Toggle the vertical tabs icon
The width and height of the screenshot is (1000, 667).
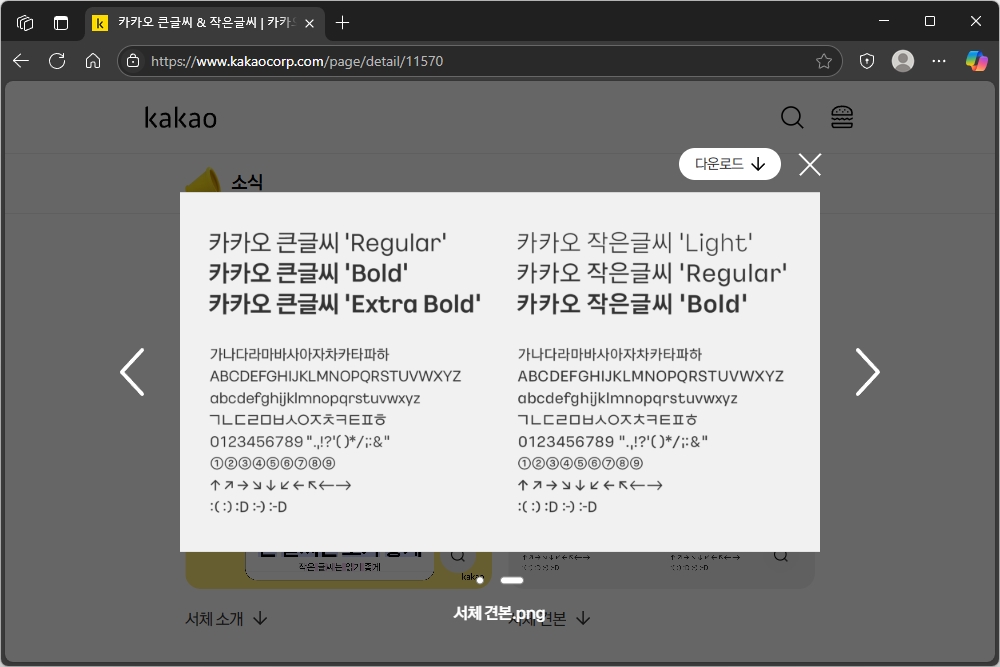[61, 23]
